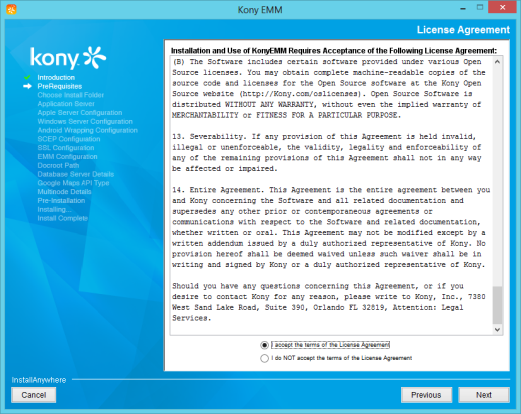Minimize the Kony EMM installer window

tap(463, 8)
